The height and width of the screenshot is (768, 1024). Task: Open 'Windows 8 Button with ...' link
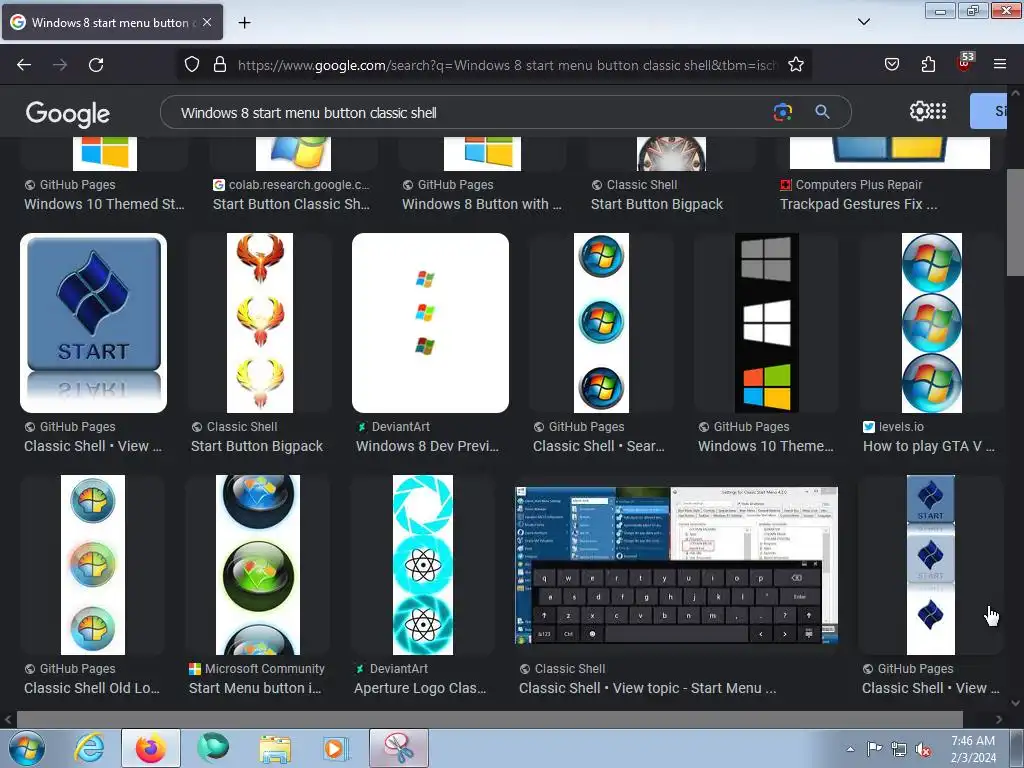coord(482,204)
